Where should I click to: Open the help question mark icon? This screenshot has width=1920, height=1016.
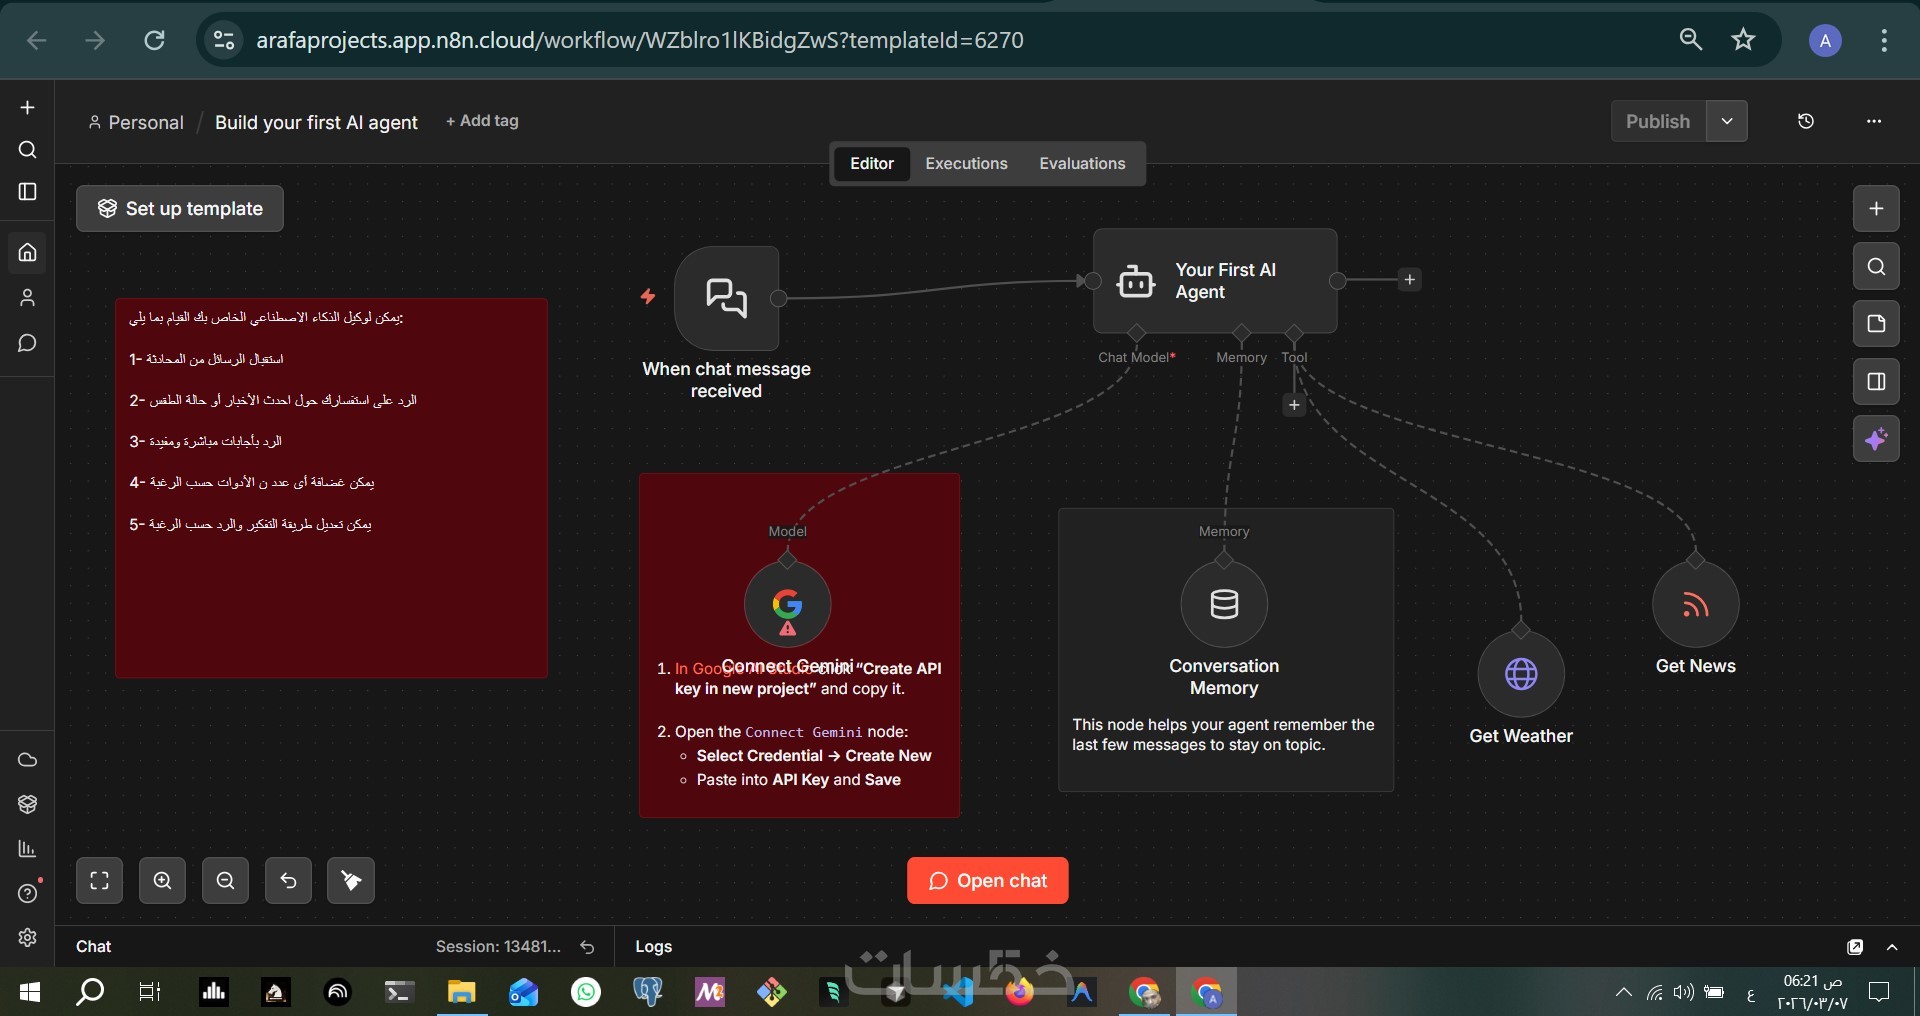28,893
